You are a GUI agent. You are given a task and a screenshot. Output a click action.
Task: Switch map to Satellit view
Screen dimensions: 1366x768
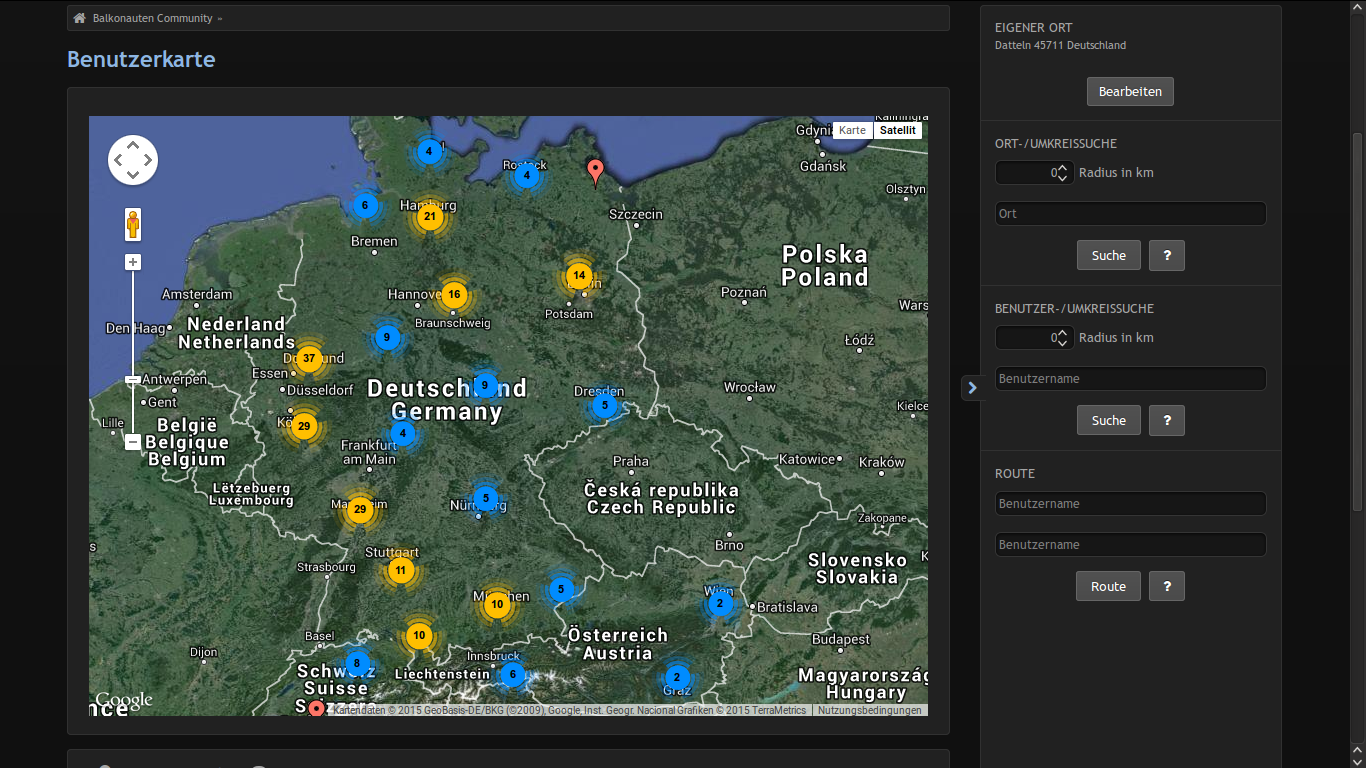pyautogui.click(x=897, y=131)
